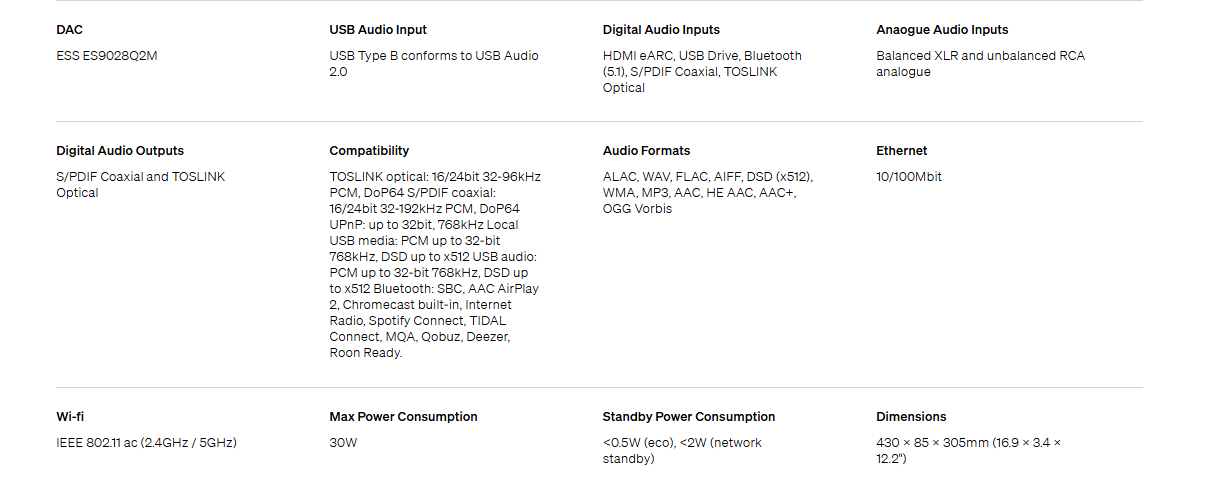
Task: Click the TOSLINK optical compatibility paragraph
Action: [x=435, y=265]
